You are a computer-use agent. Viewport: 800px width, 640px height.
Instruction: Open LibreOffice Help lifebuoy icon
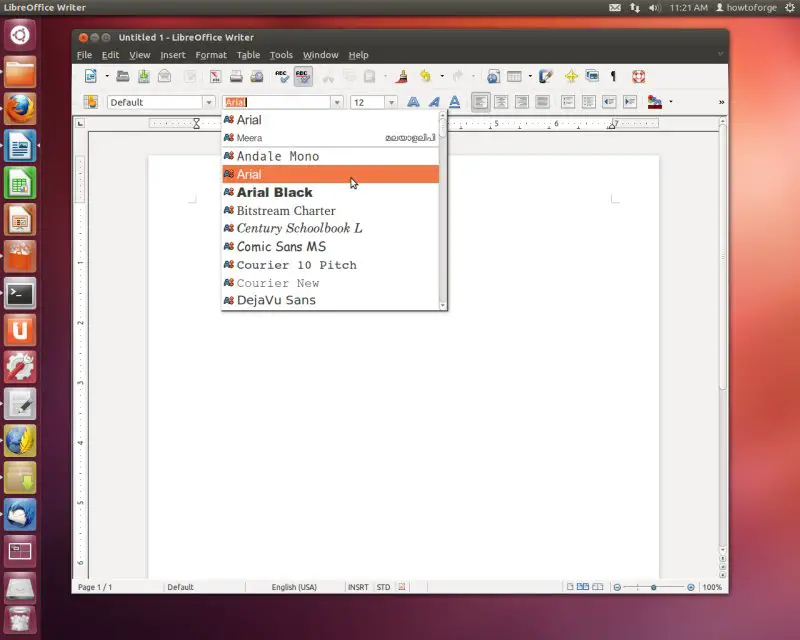click(639, 77)
